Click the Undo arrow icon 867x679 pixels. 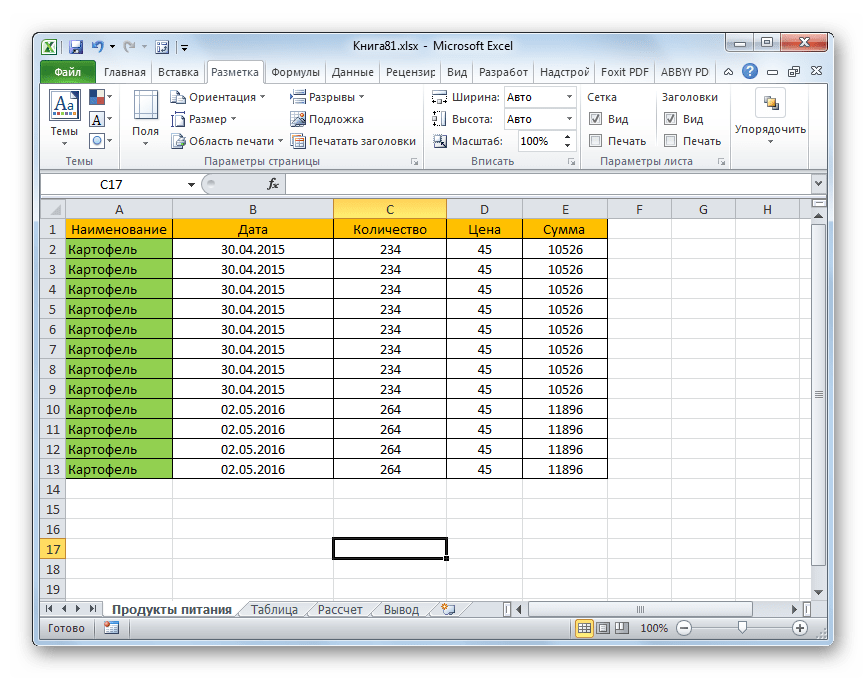tap(97, 47)
